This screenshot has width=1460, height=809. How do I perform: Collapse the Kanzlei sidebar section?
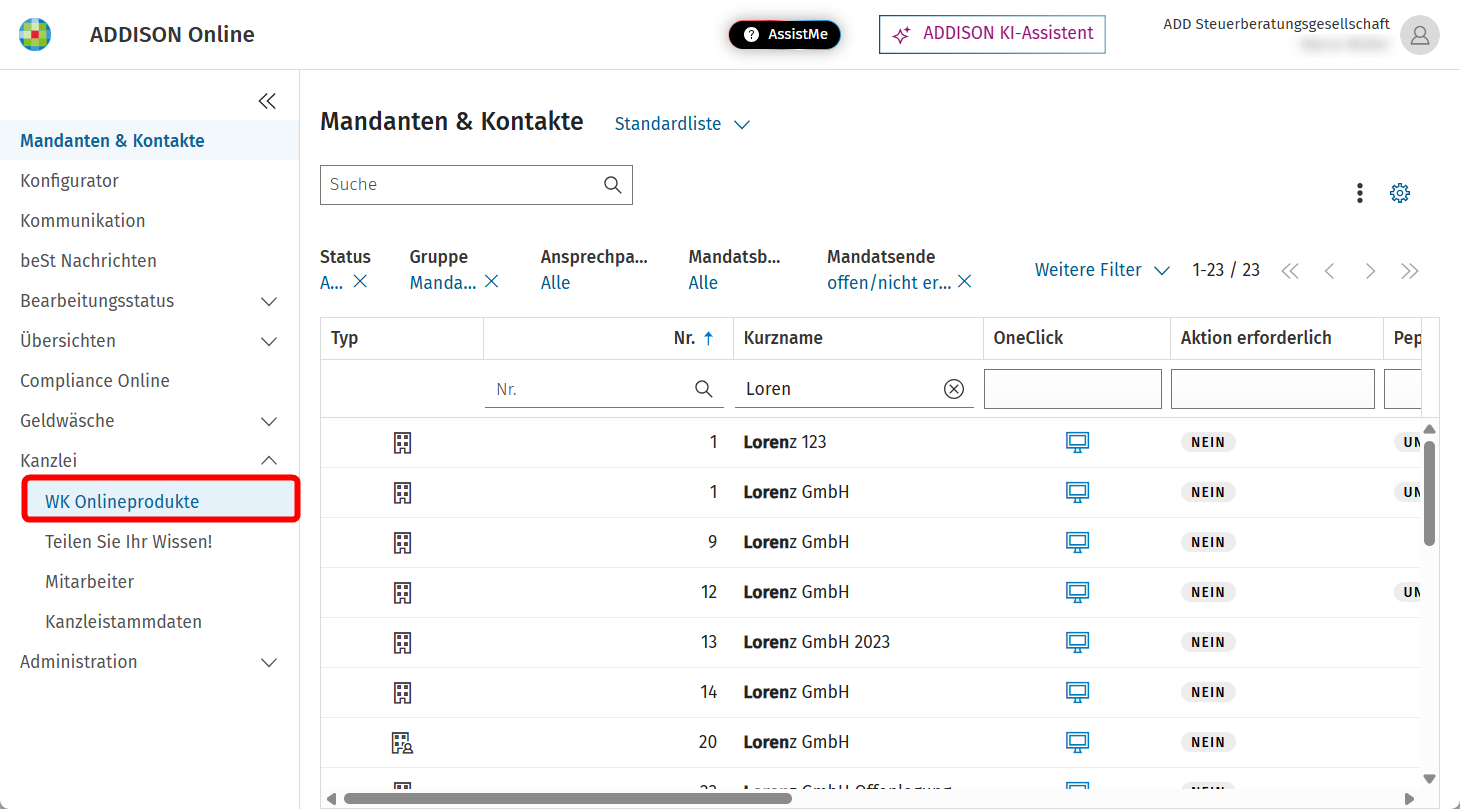pyautogui.click(x=268, y=461)
